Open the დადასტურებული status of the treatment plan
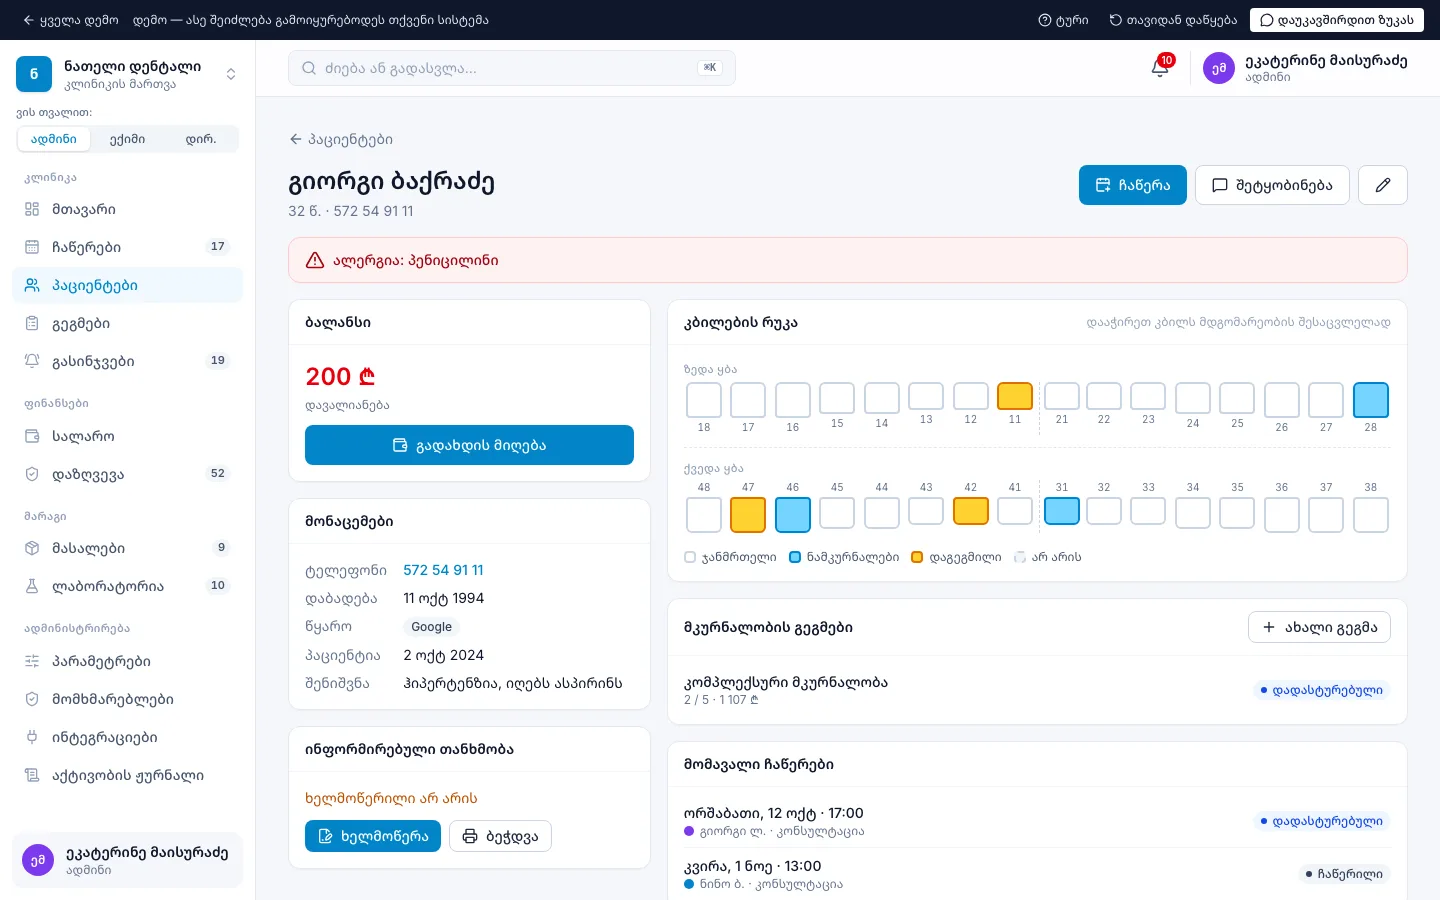Image resolution: width=1440 pixels, height=900 pixels. (1322, 690)
